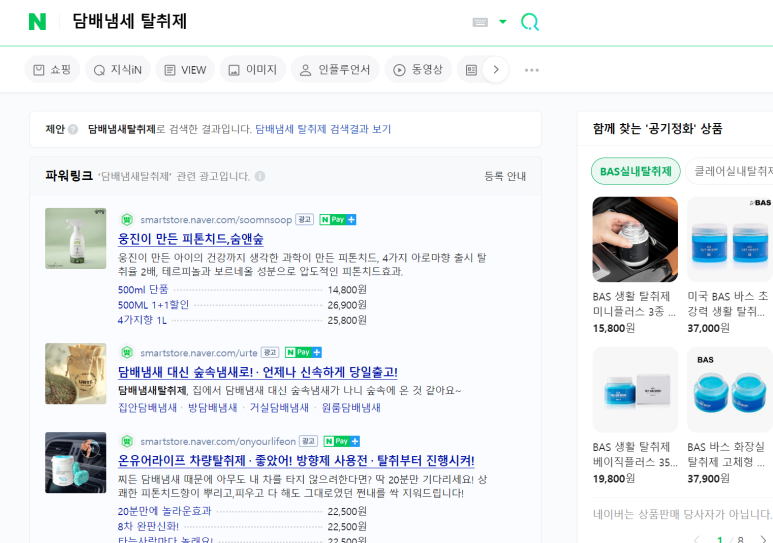Go to previous product page arrow

697,539
